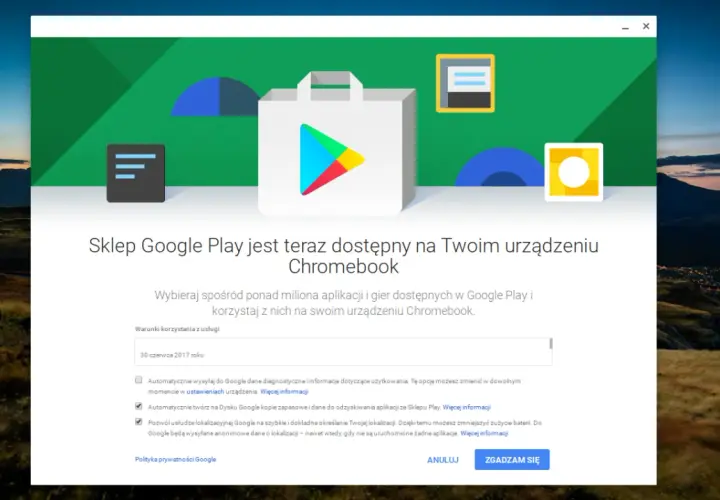Uncheck the Google location services checkbox

pyautogui.click(x=139, y=421)
